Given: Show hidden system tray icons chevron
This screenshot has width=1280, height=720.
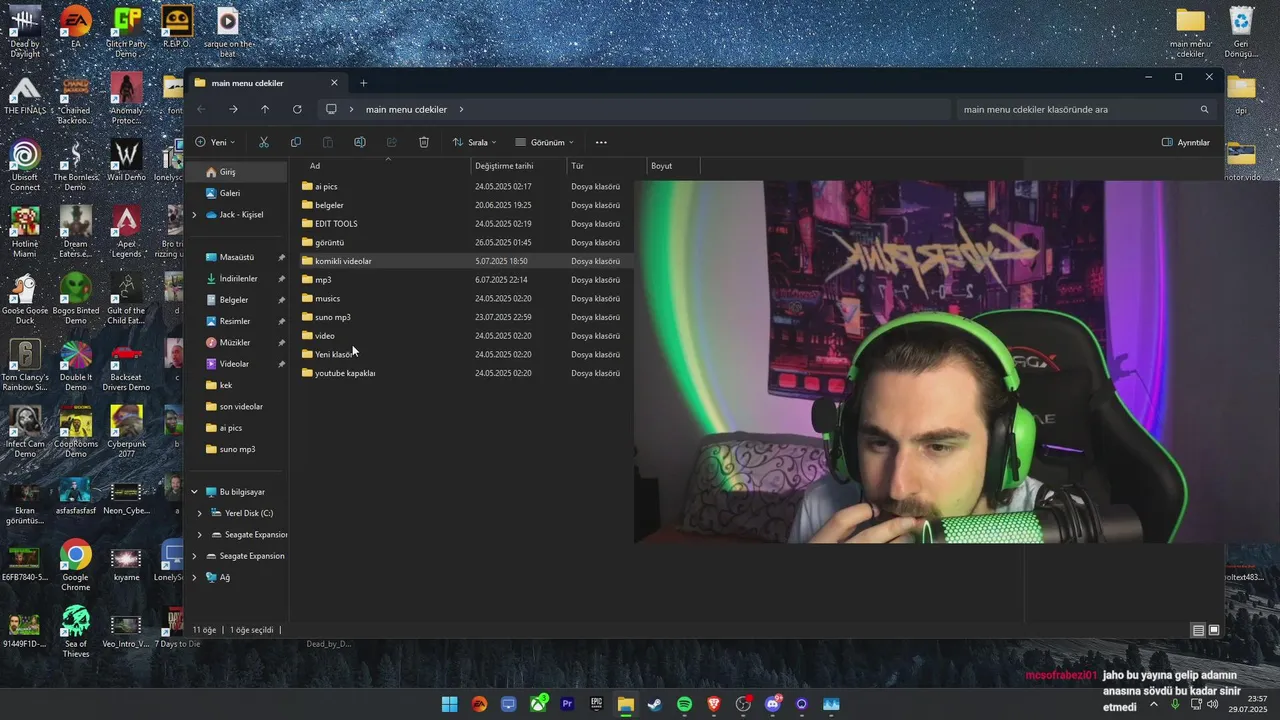Looking at the screenshot, I should tap(1154, 704).
